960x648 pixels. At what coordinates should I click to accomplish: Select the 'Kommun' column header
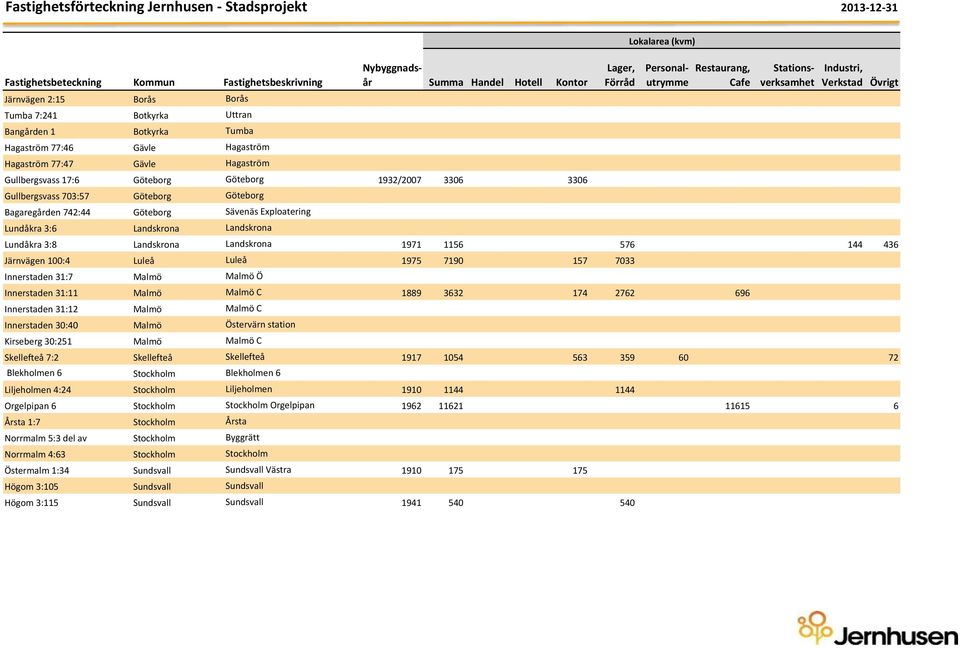click(154, 82)
